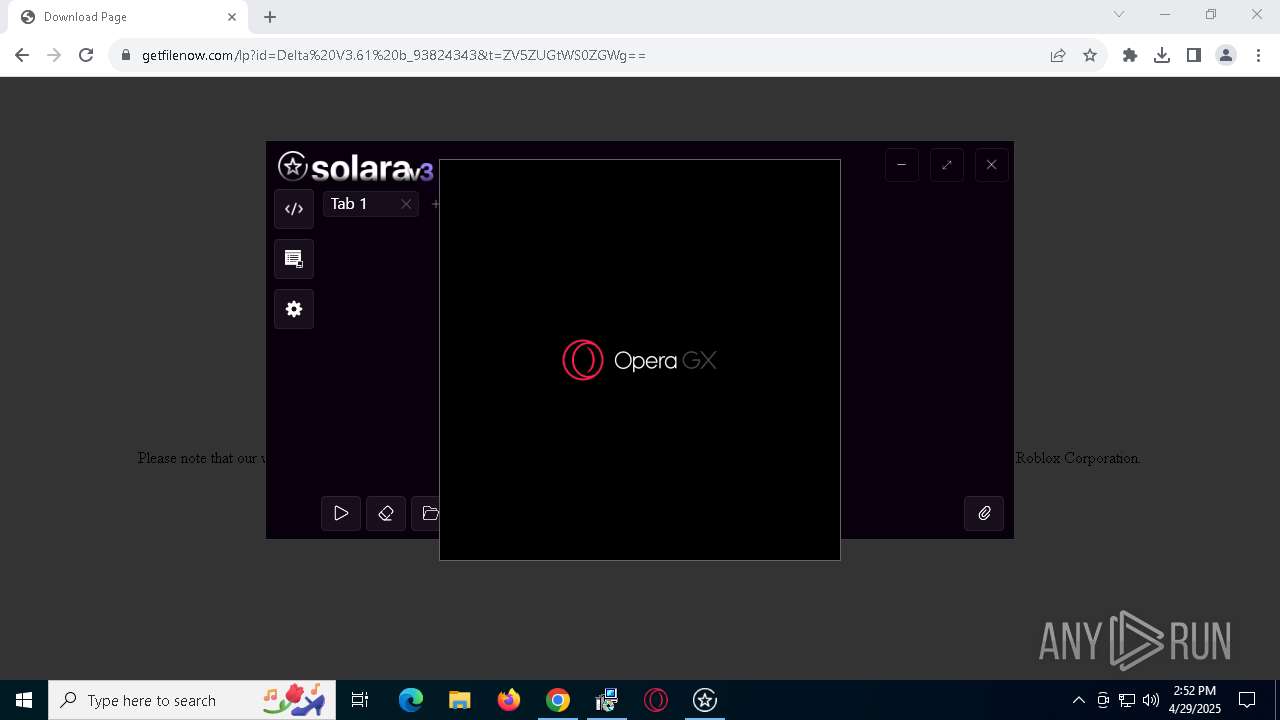This screenshot has height=720, width=1280.
Task: Open Chrome three-dot menu
Action: click(x=1258, y=55)
